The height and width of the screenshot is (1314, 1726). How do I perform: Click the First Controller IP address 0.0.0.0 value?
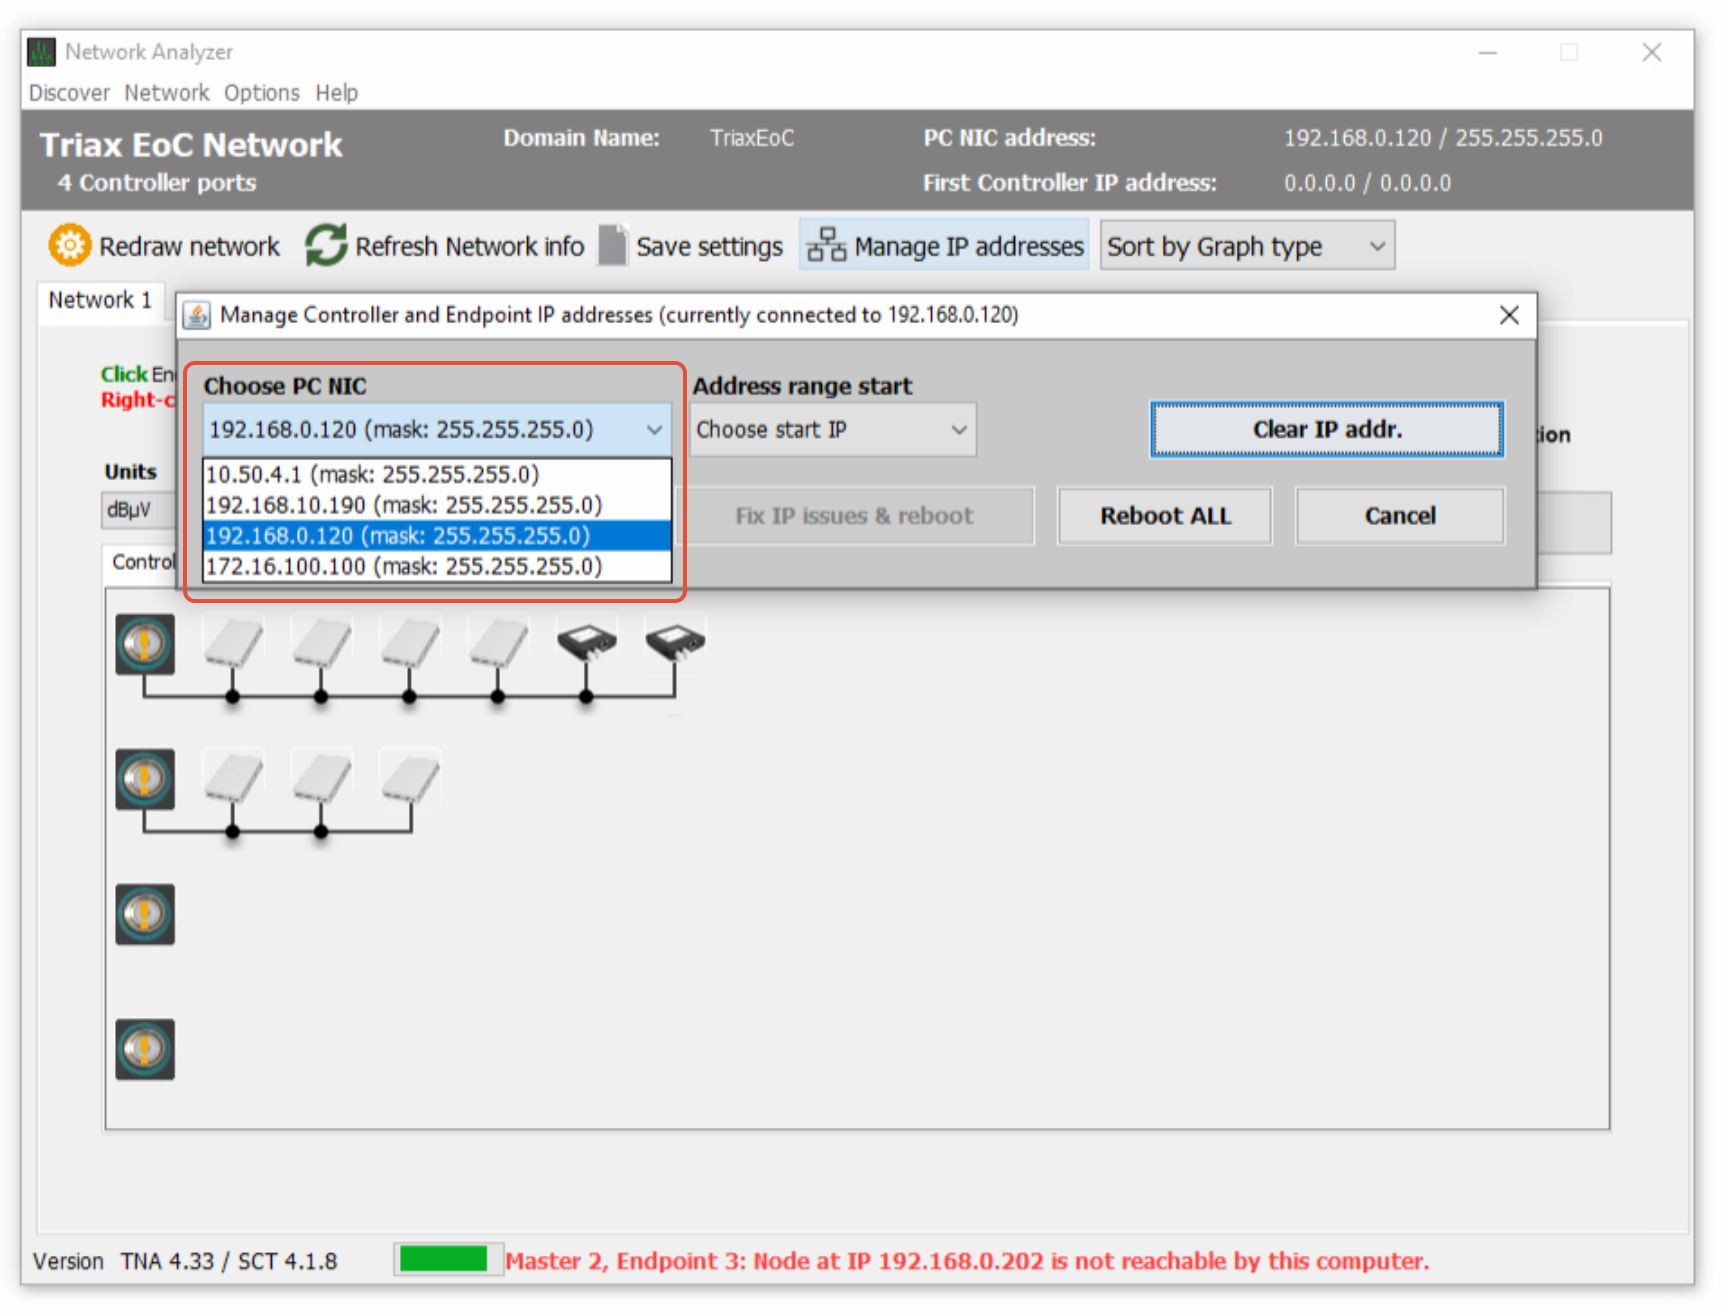(x=1367, y=183)
